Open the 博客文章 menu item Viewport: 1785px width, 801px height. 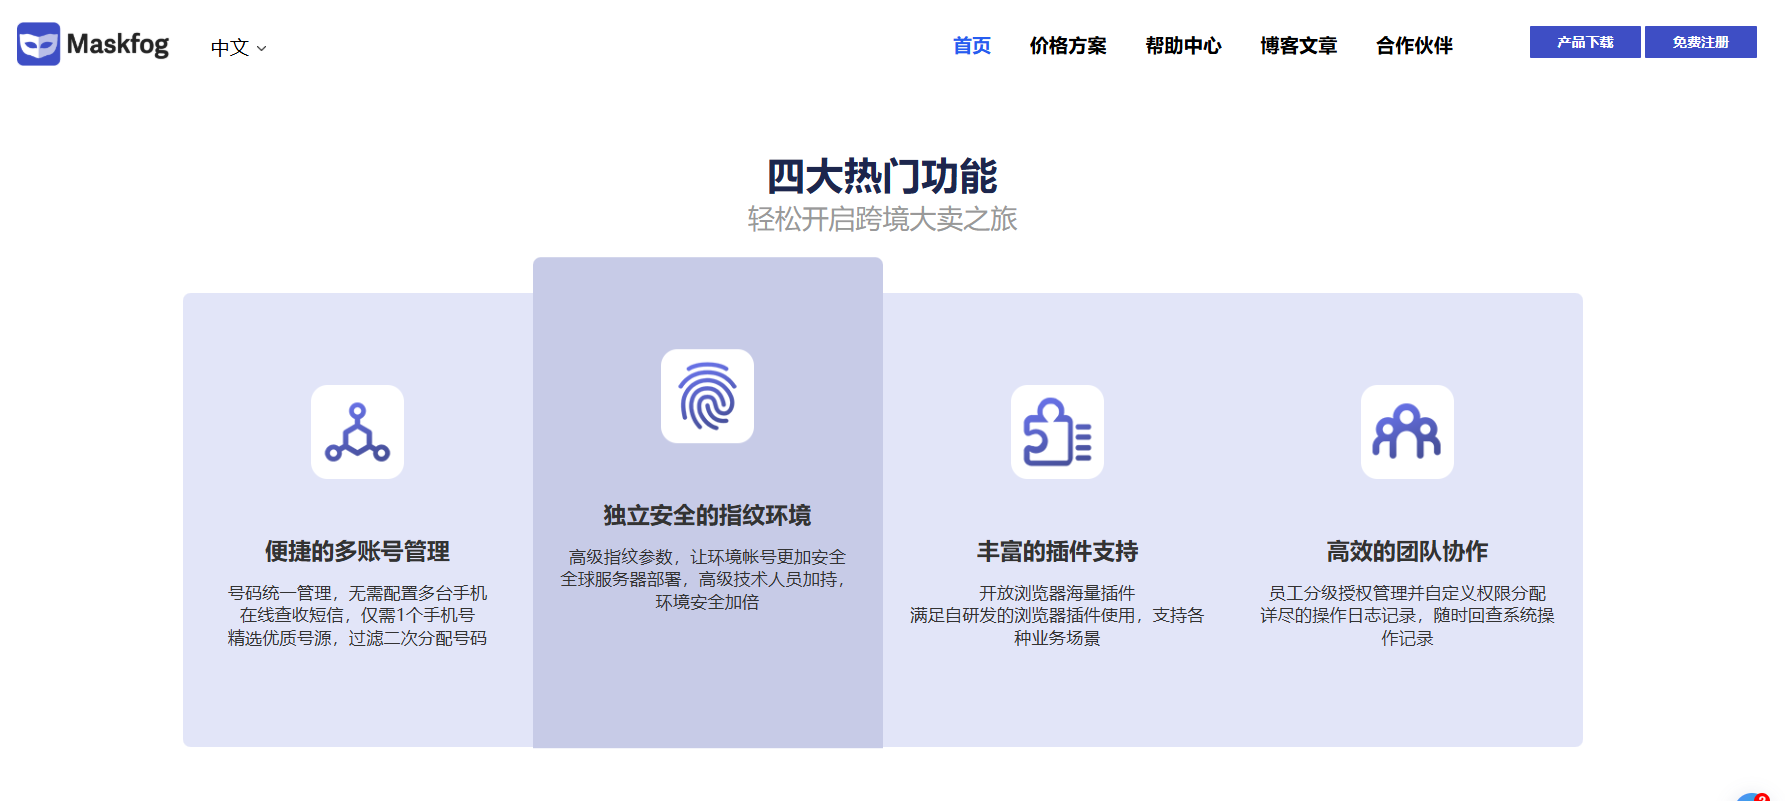[x=1299, y=45]
